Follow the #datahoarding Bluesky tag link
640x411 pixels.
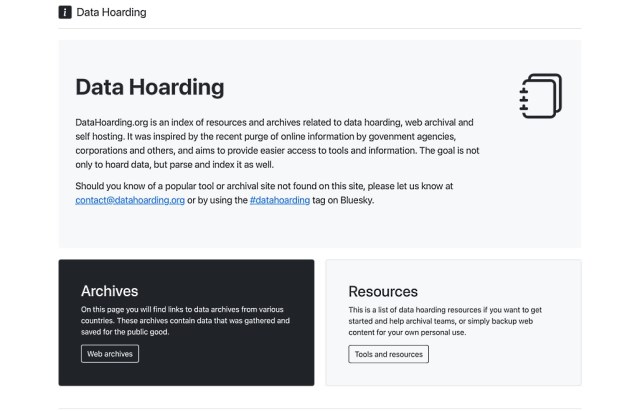(x=280, y=200)
